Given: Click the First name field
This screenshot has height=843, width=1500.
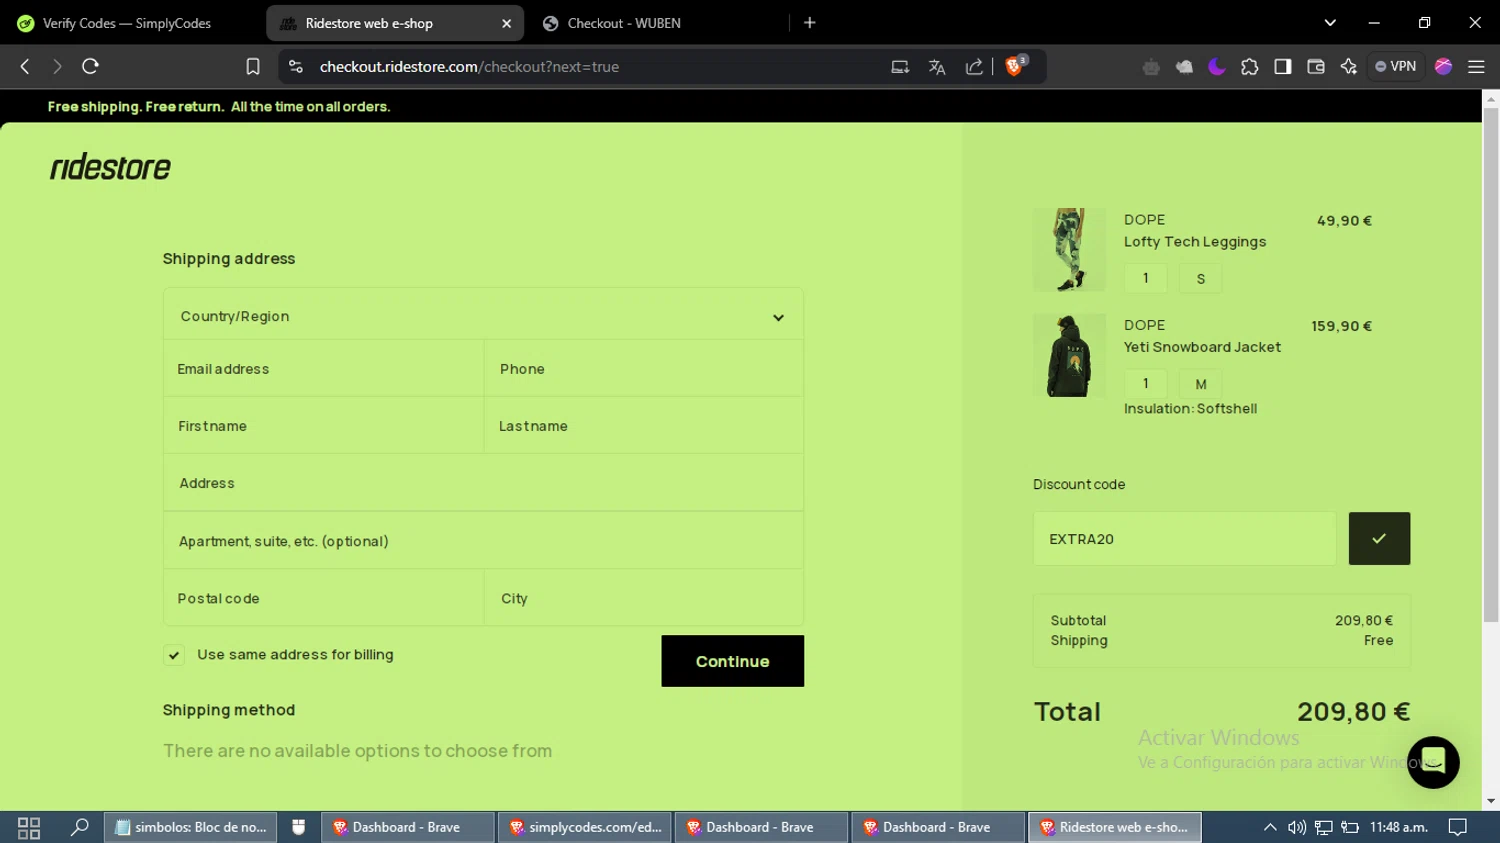Looking at the screenshot, I should point(324,426).
